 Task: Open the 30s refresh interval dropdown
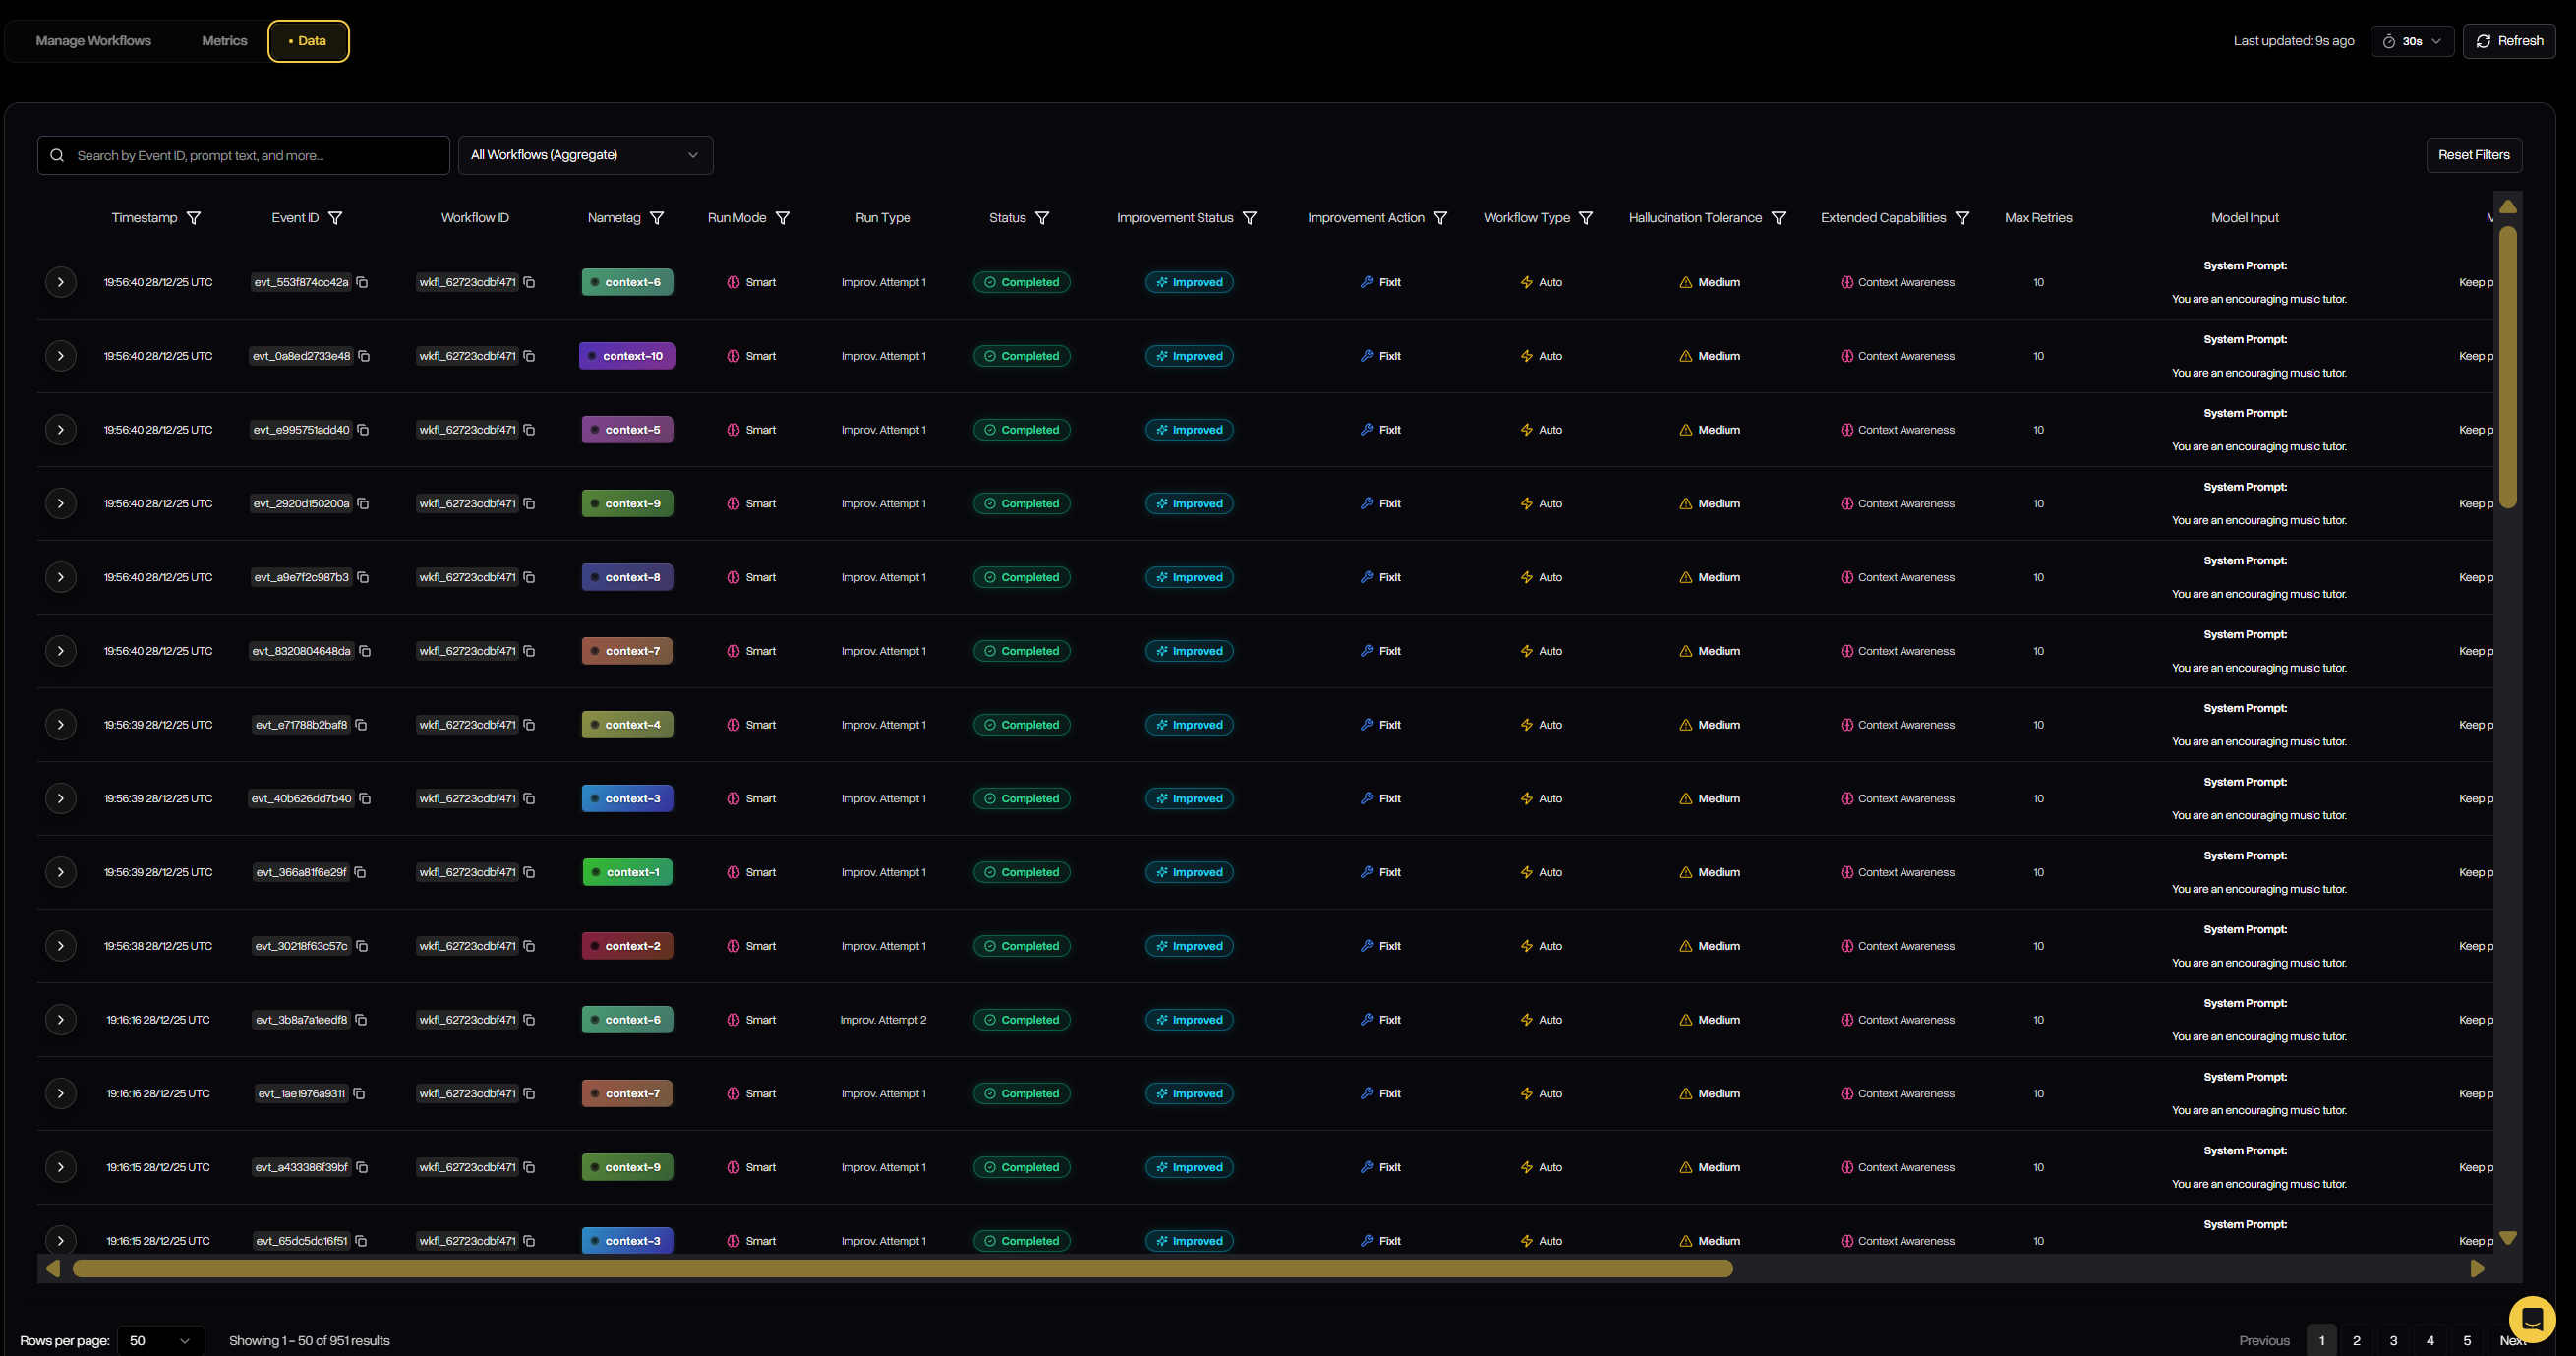coord(2411,41)
